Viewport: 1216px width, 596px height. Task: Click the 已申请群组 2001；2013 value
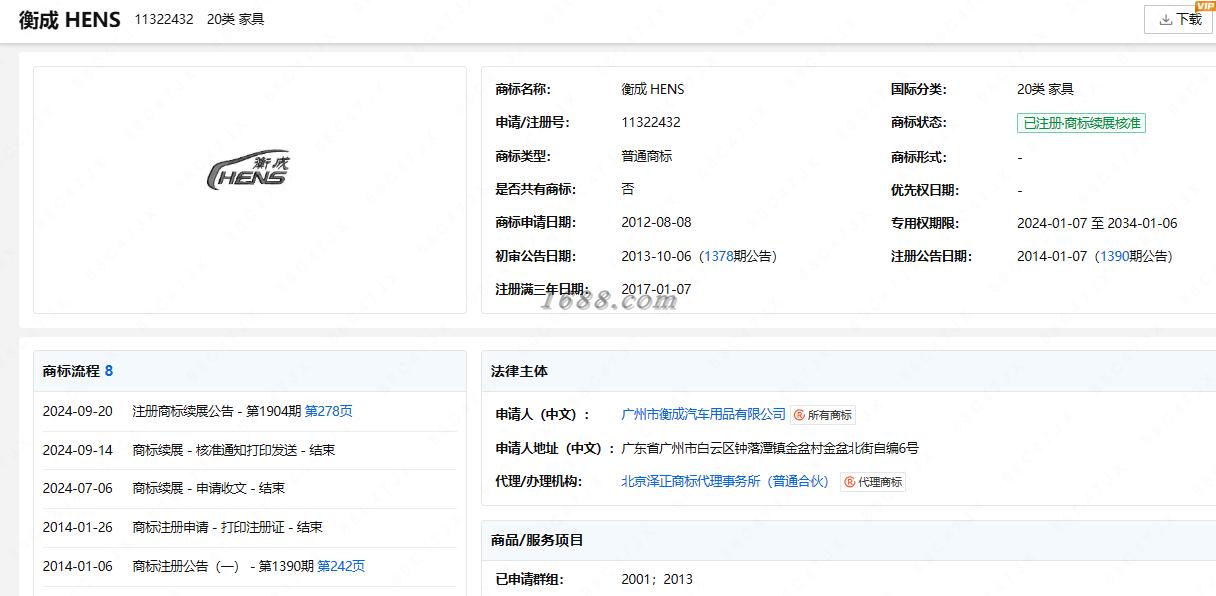pyautogui.click(x=657, y=579)
